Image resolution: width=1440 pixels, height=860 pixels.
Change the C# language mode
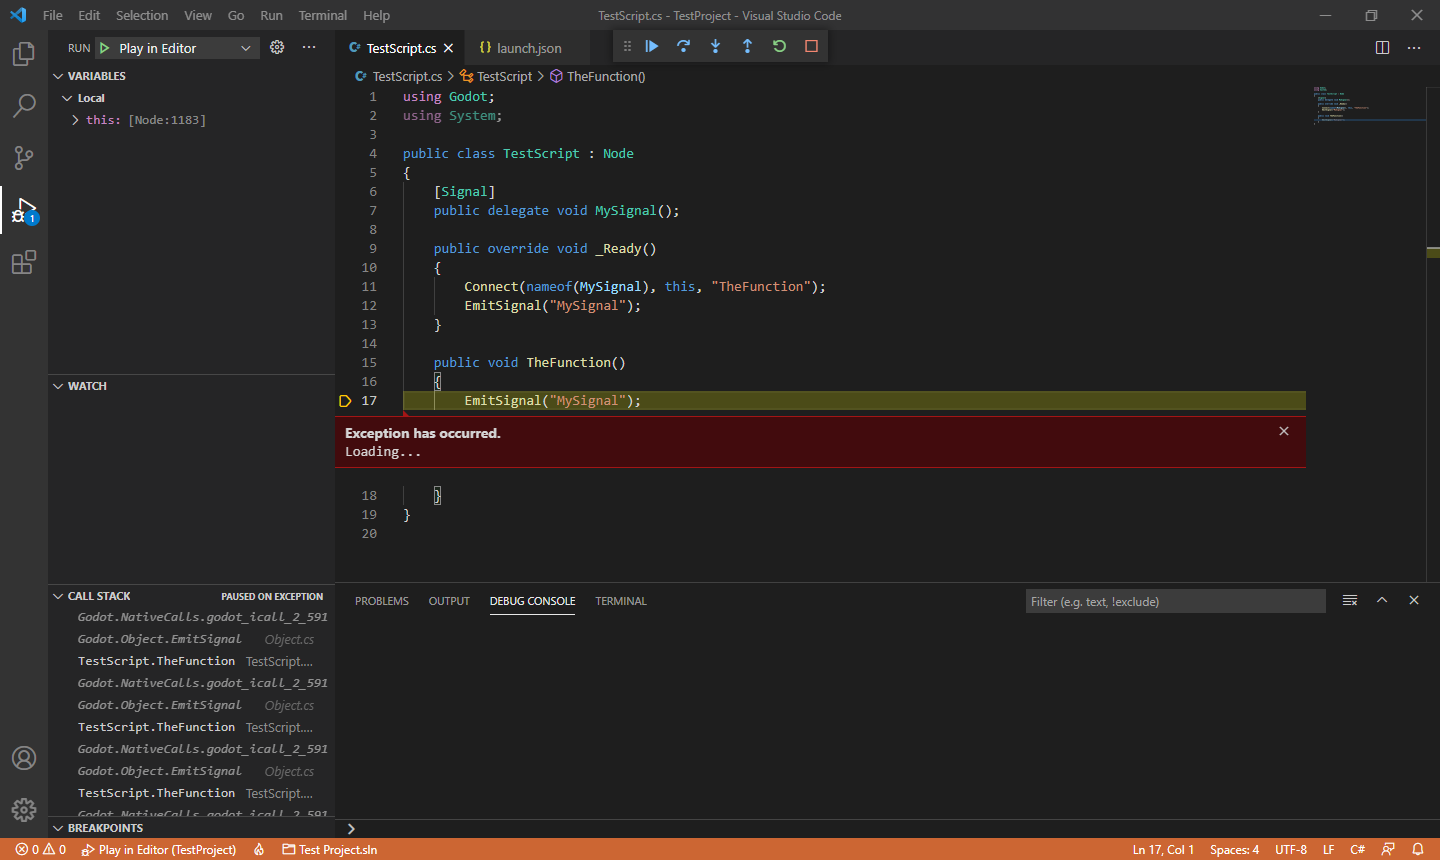[x=1357, y=849]
